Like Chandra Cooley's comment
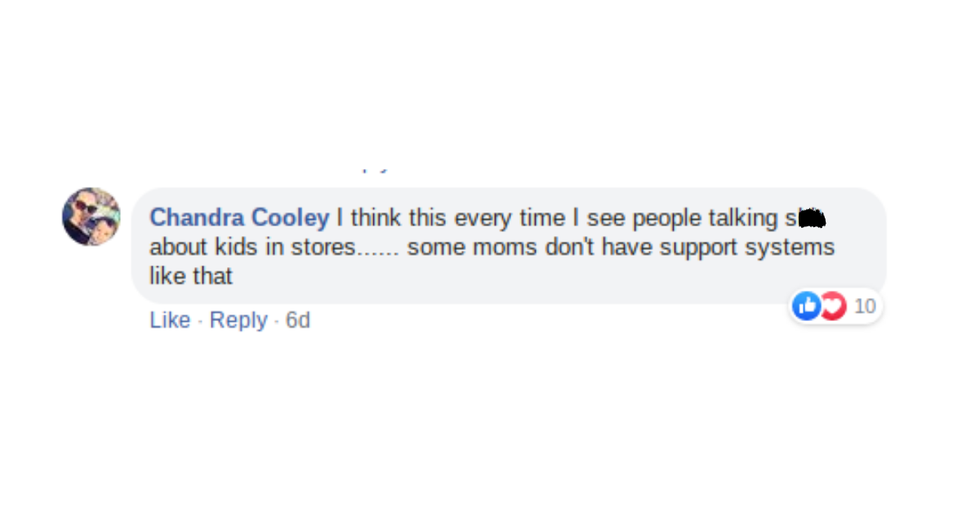The height and width of the screenshot is (513, 980). coord(170,320)
